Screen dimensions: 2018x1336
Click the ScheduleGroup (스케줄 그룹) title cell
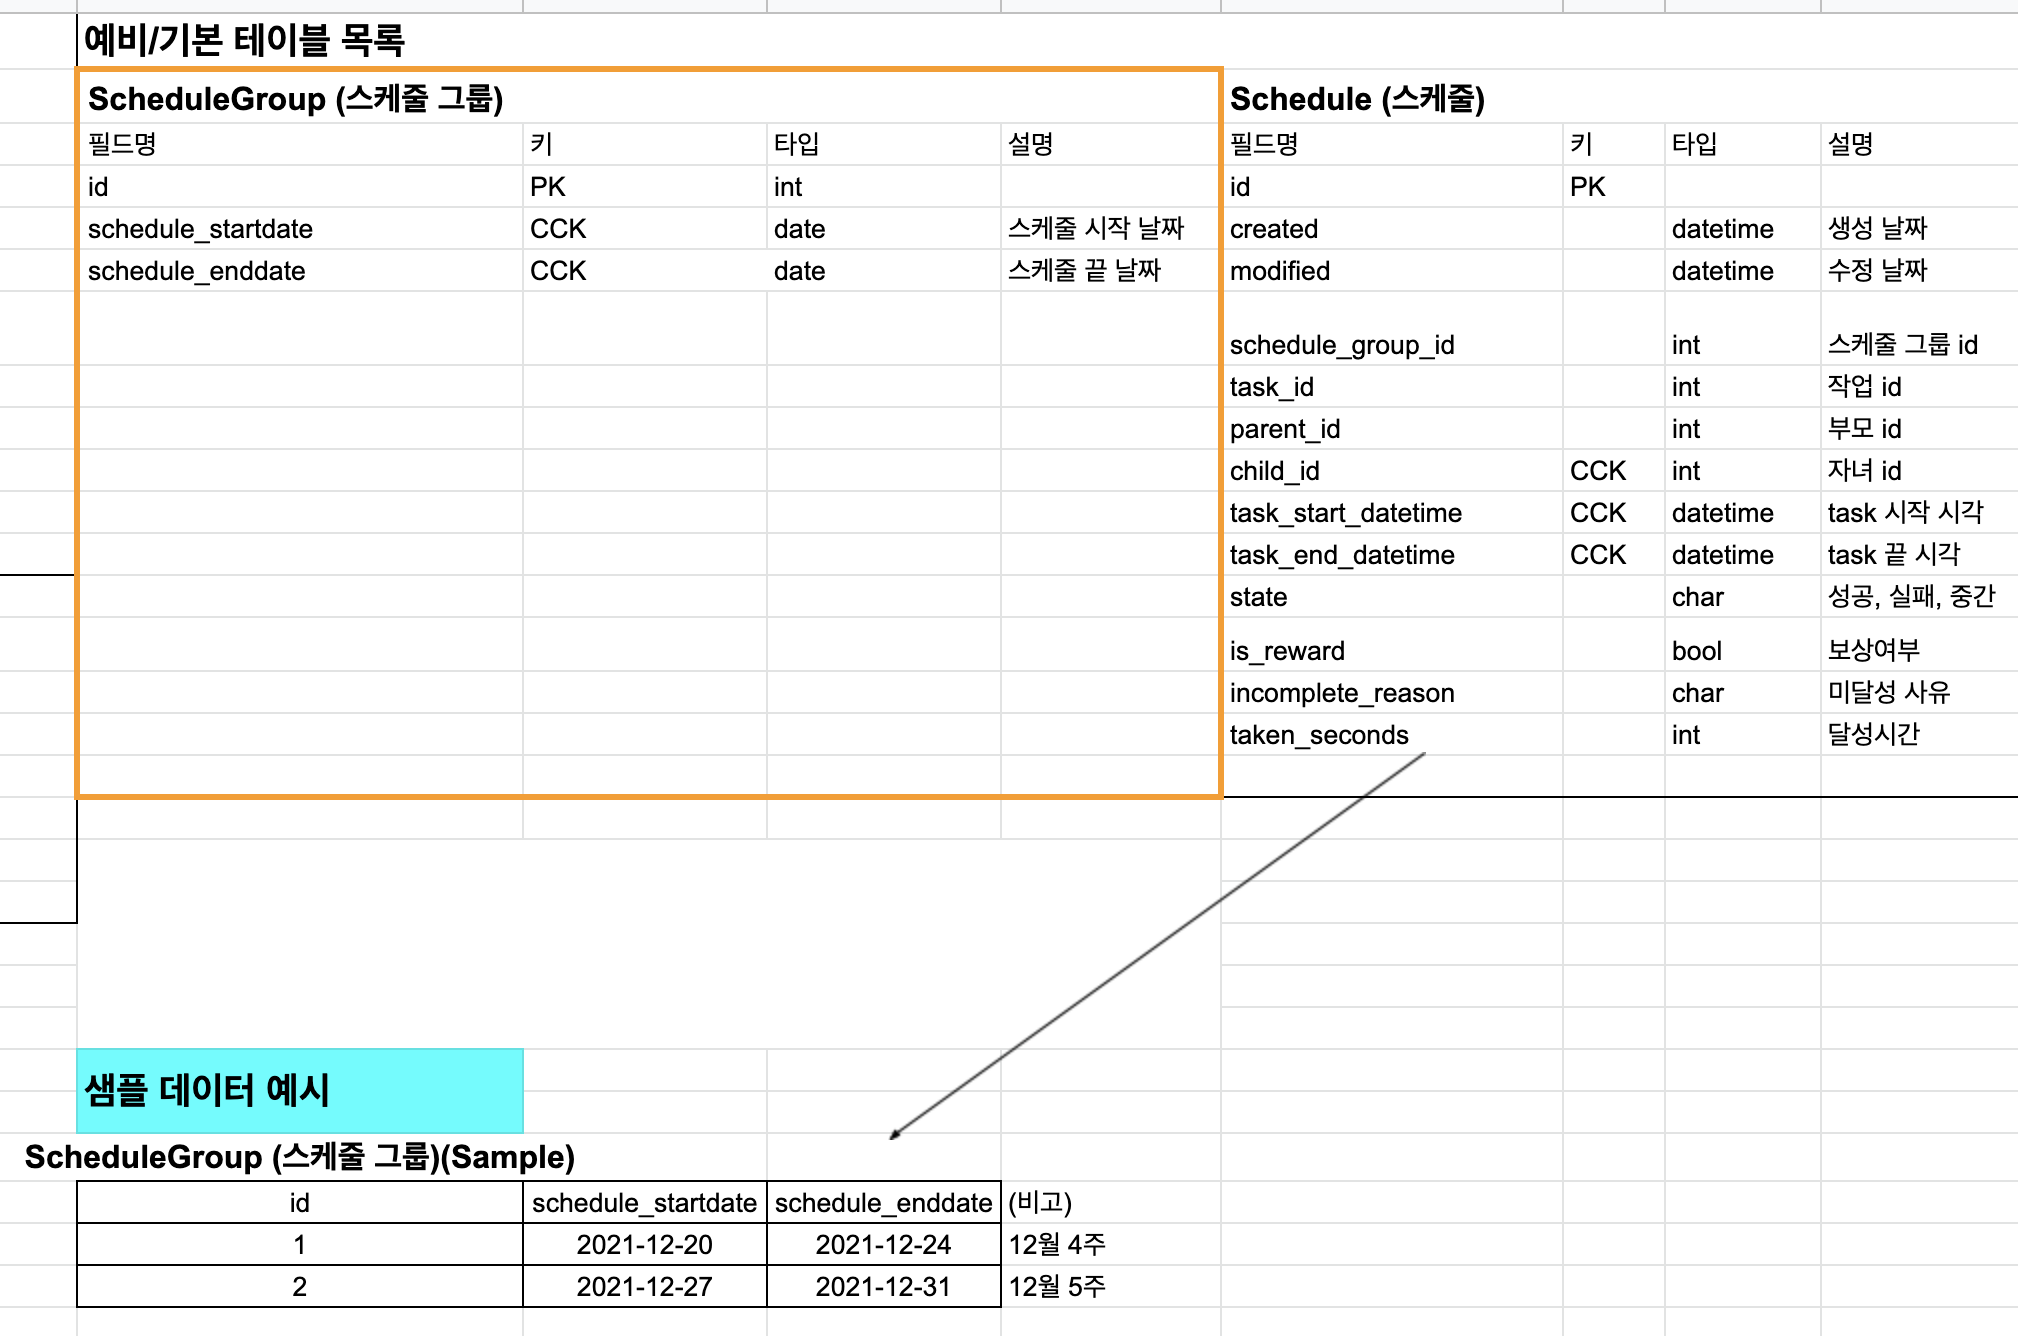tap(295, 99)
